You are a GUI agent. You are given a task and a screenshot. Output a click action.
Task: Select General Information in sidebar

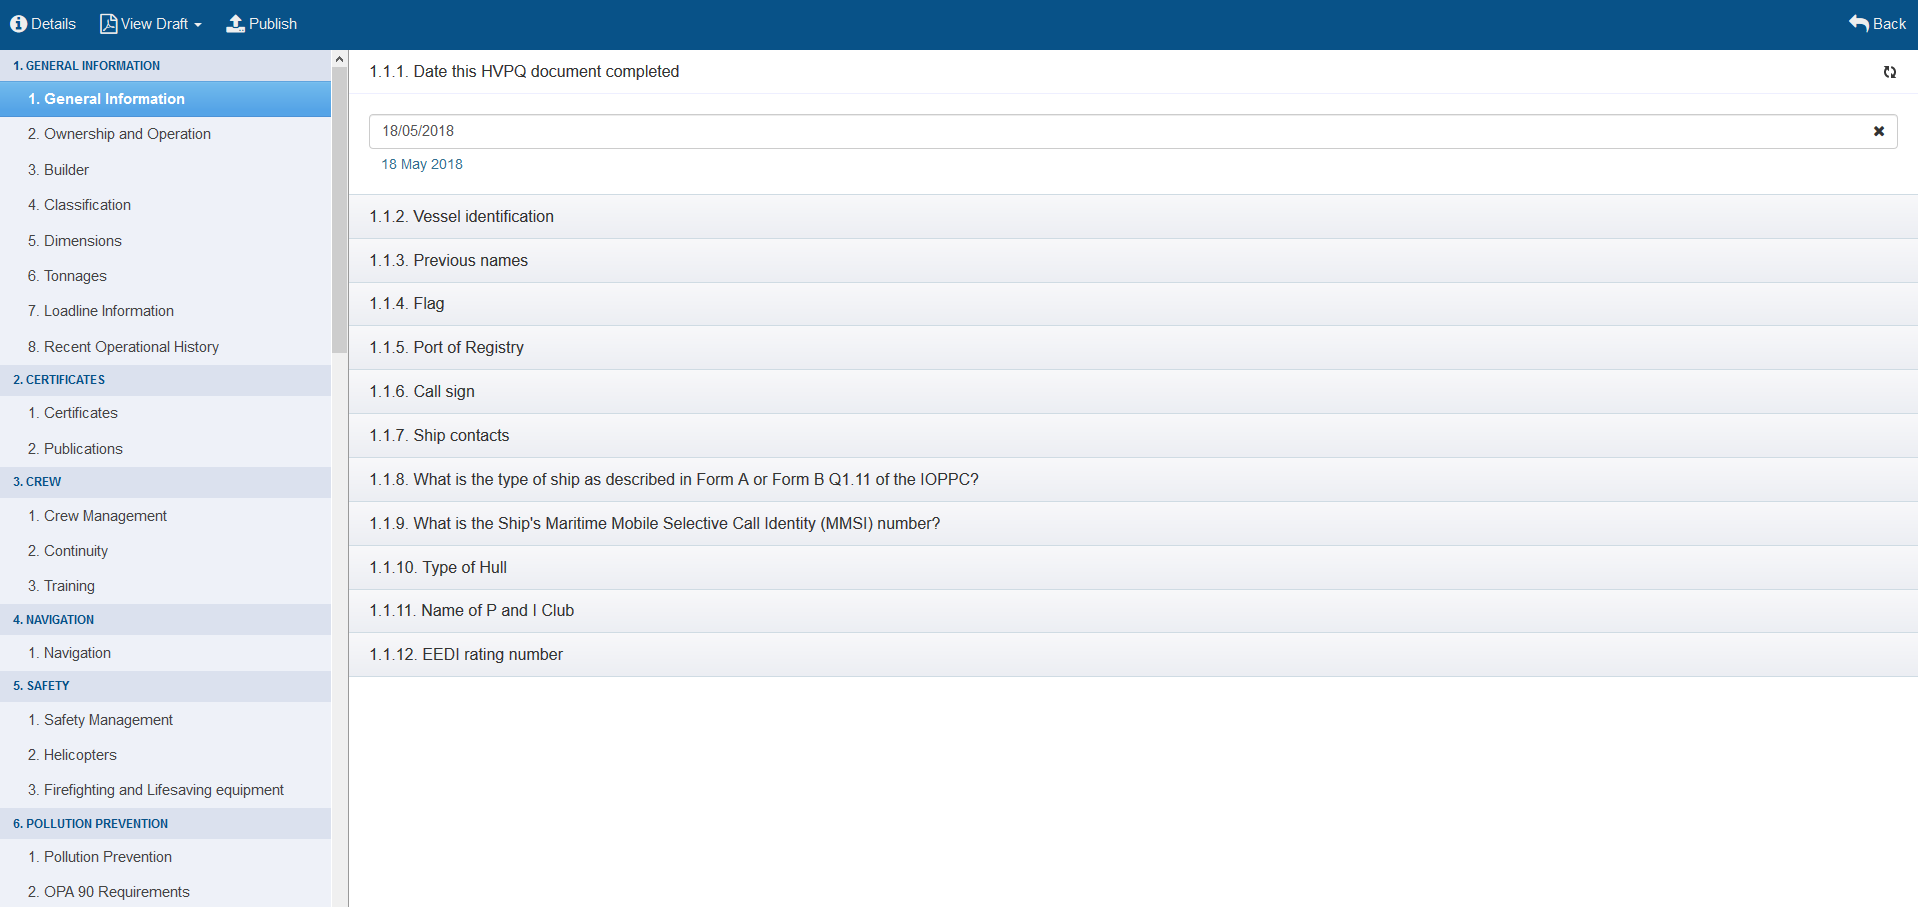(165, 99)
